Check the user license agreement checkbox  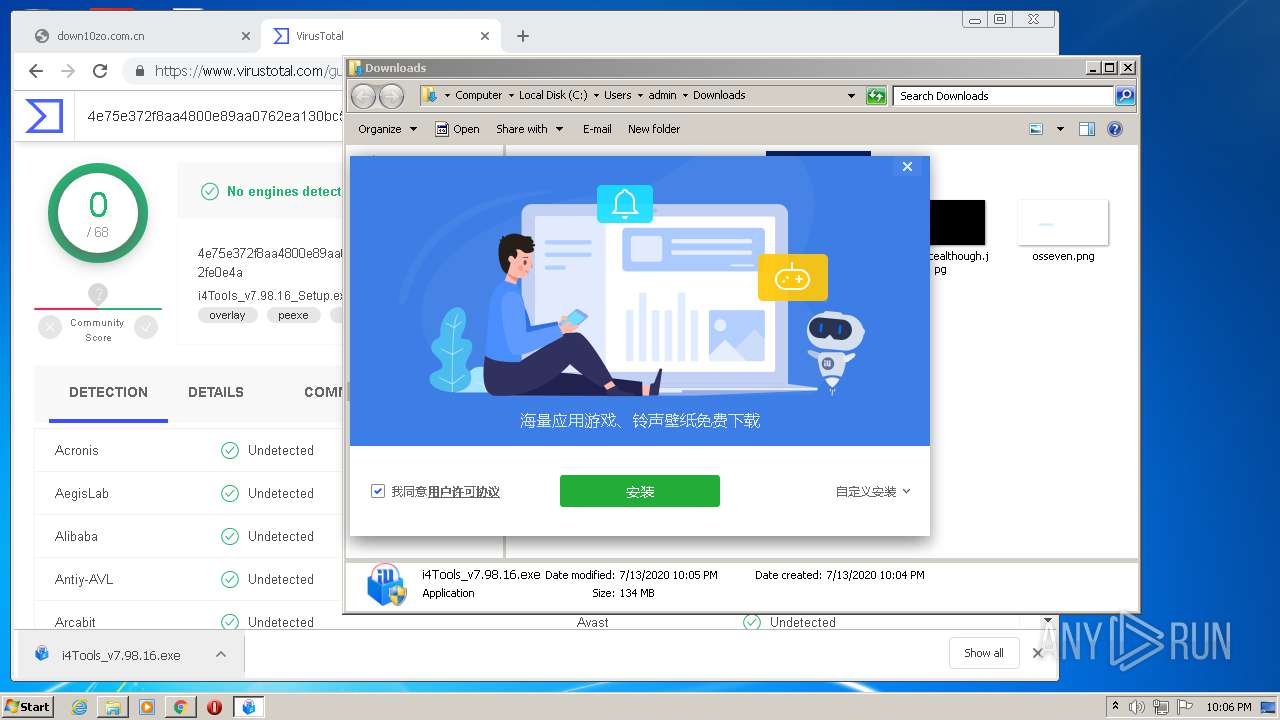[x=378, y=491]
